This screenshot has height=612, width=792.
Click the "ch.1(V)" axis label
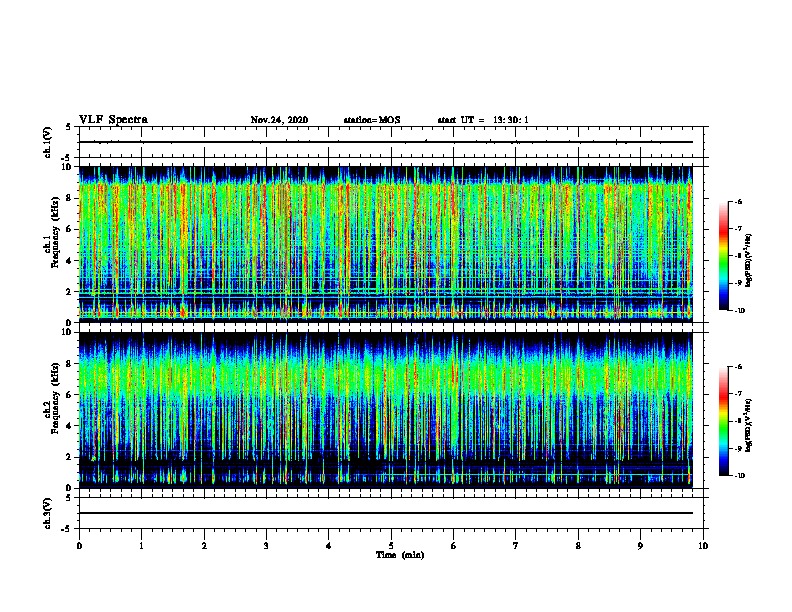(48, 142)
